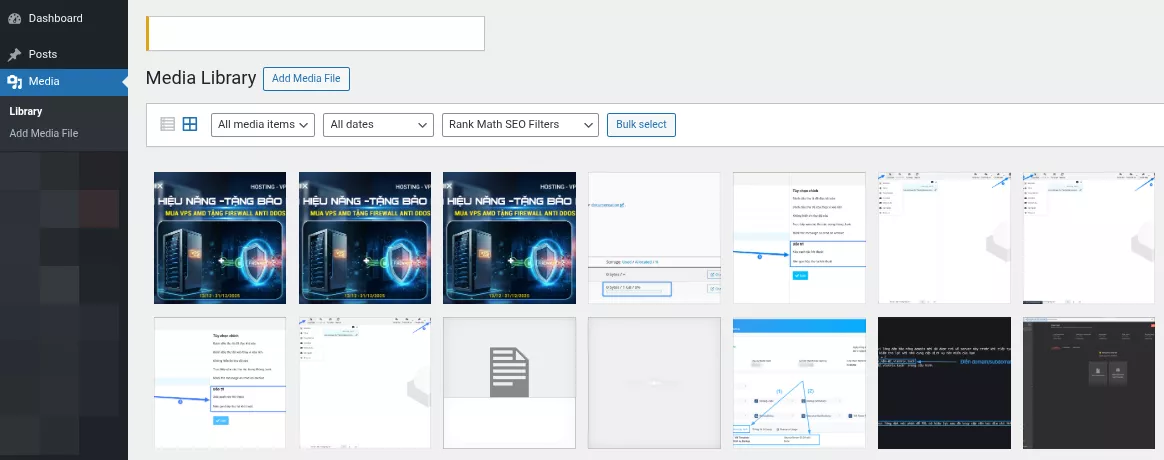Click the Media Library page heading

point(201,78)
